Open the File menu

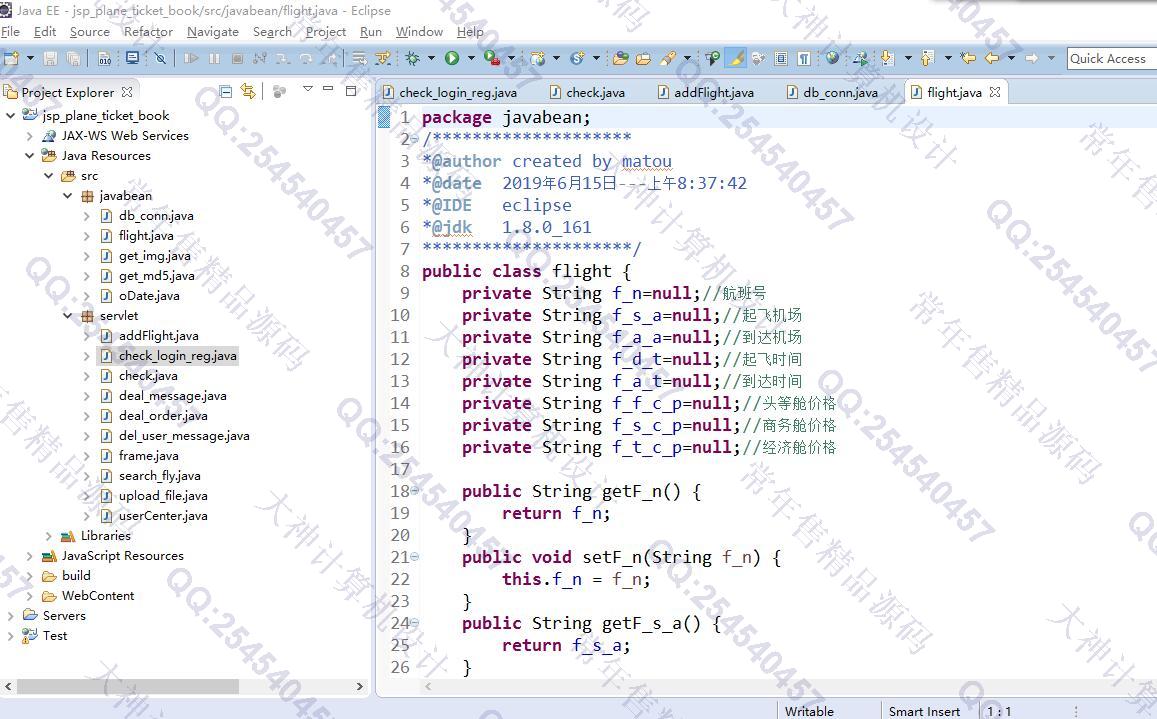(x=10, y=32)
